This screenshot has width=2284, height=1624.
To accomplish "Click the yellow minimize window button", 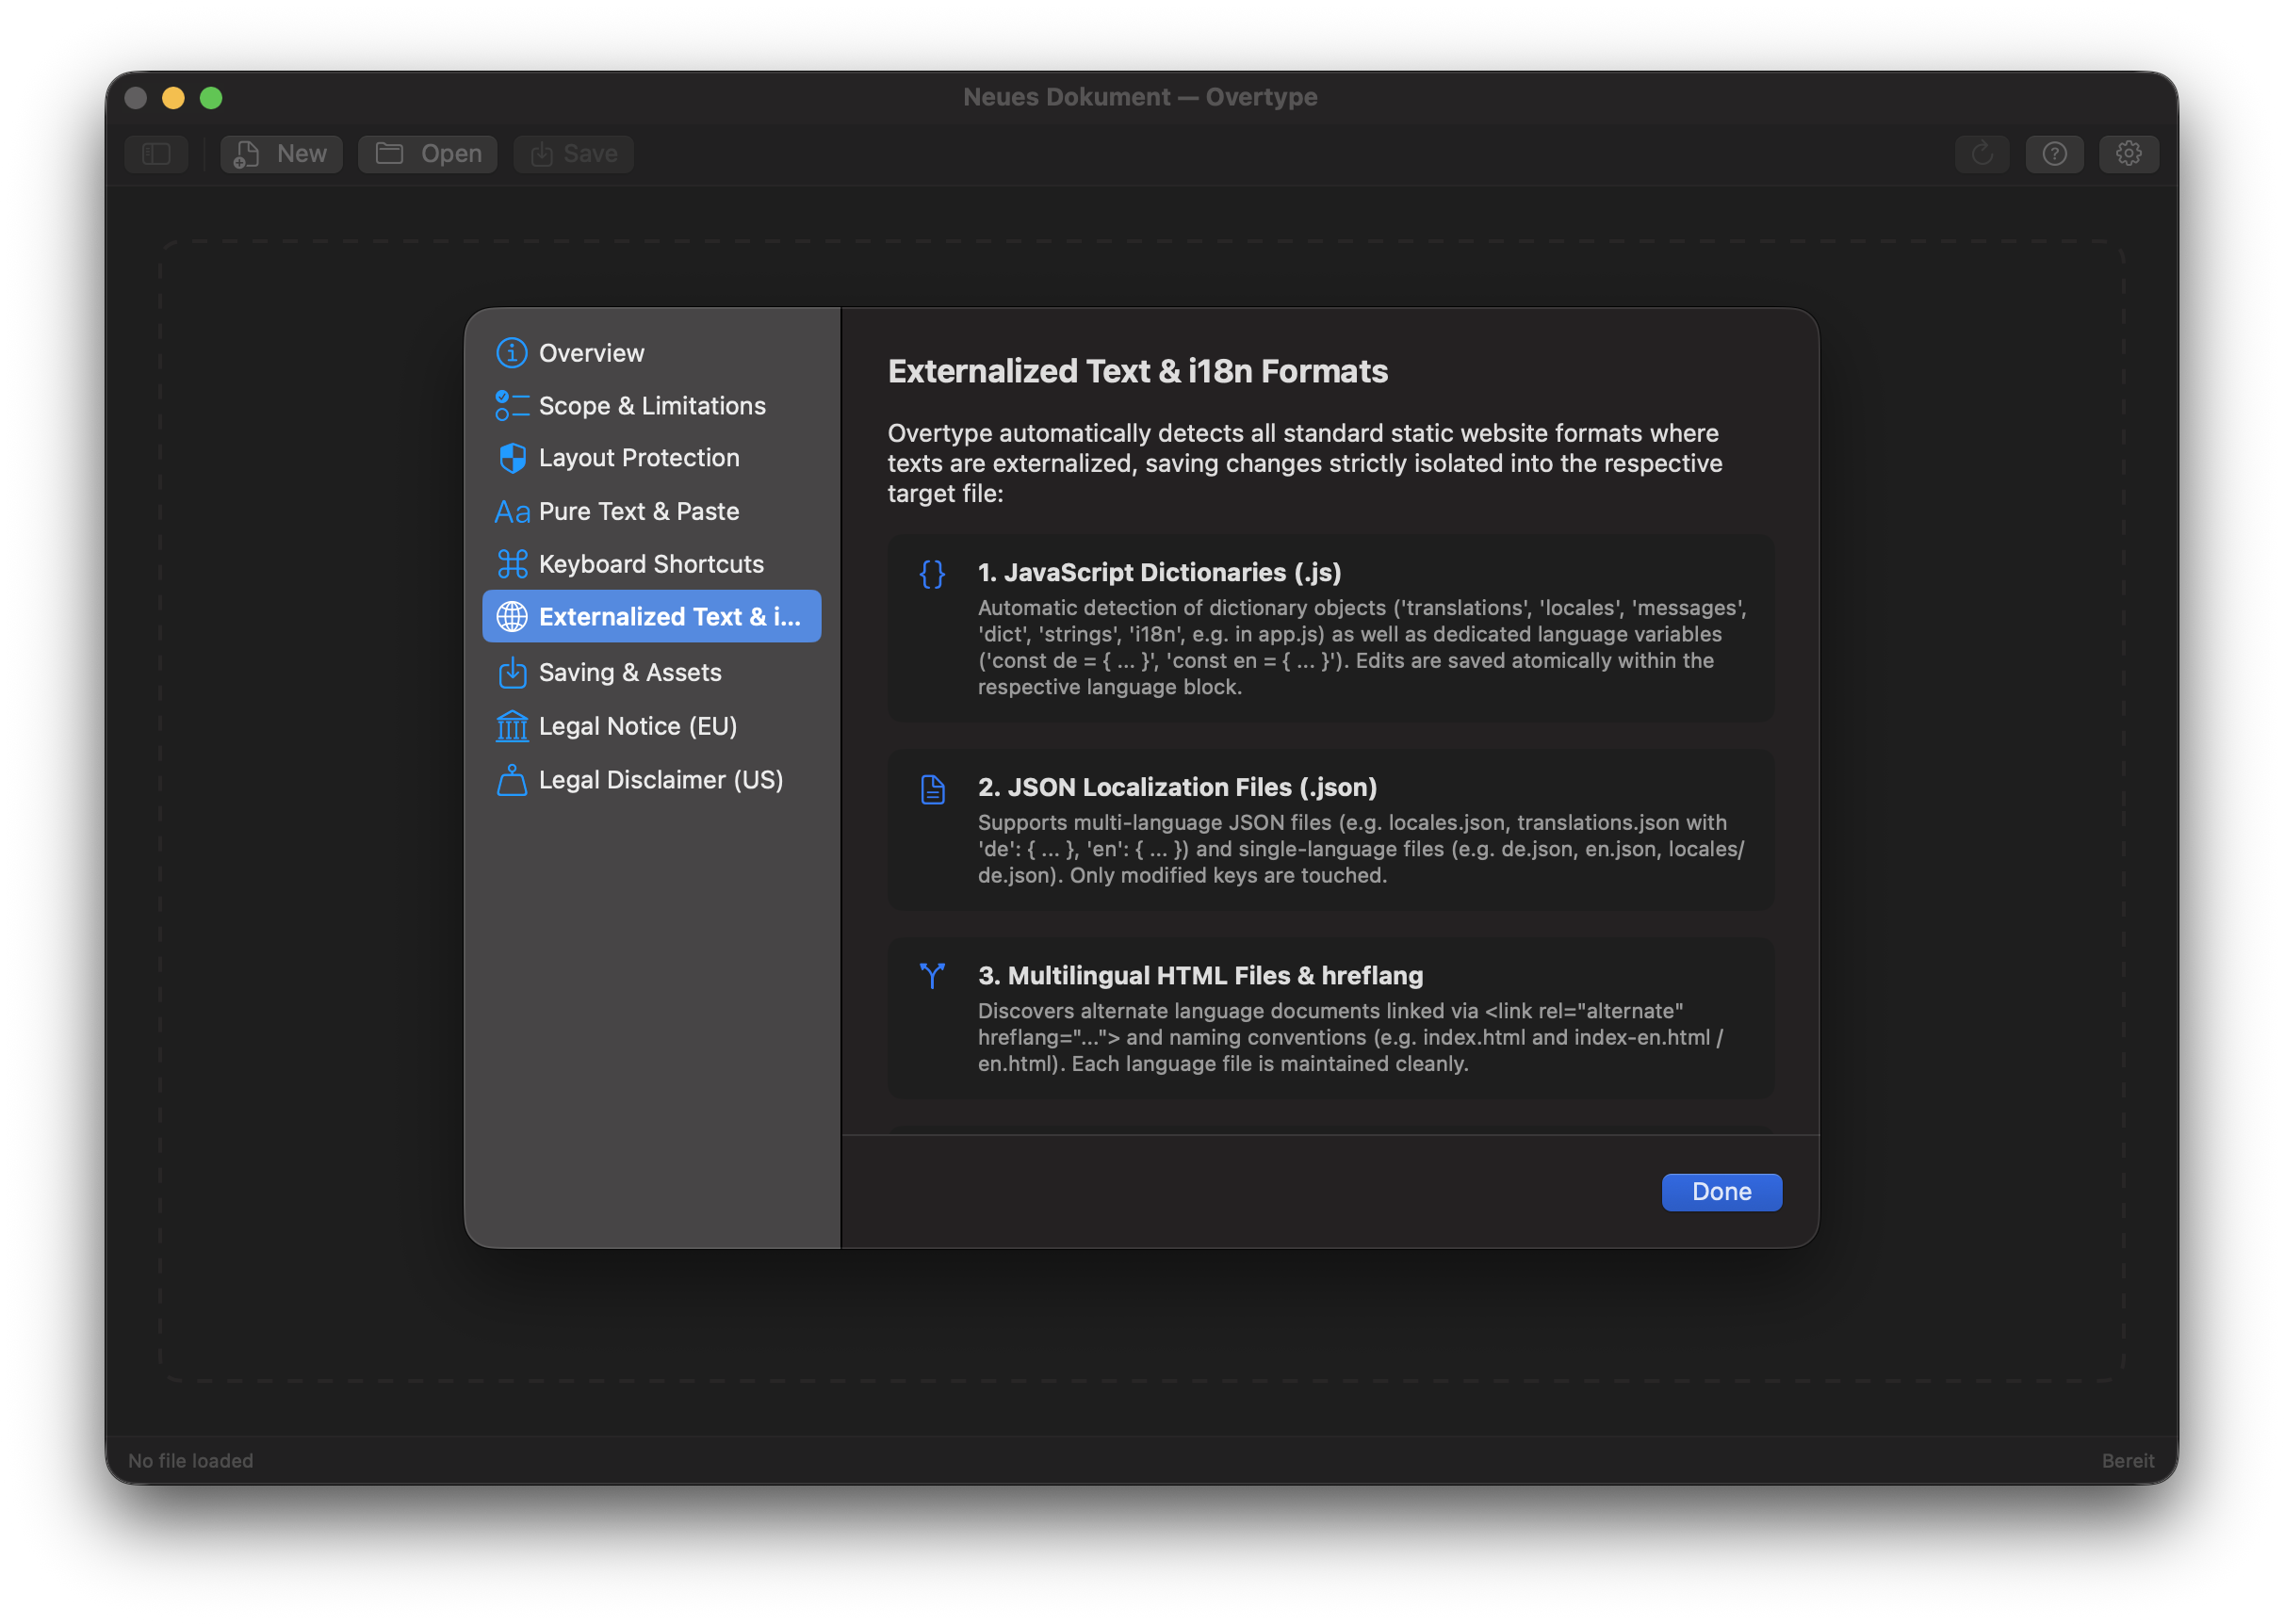I will (x=173, y=98).
